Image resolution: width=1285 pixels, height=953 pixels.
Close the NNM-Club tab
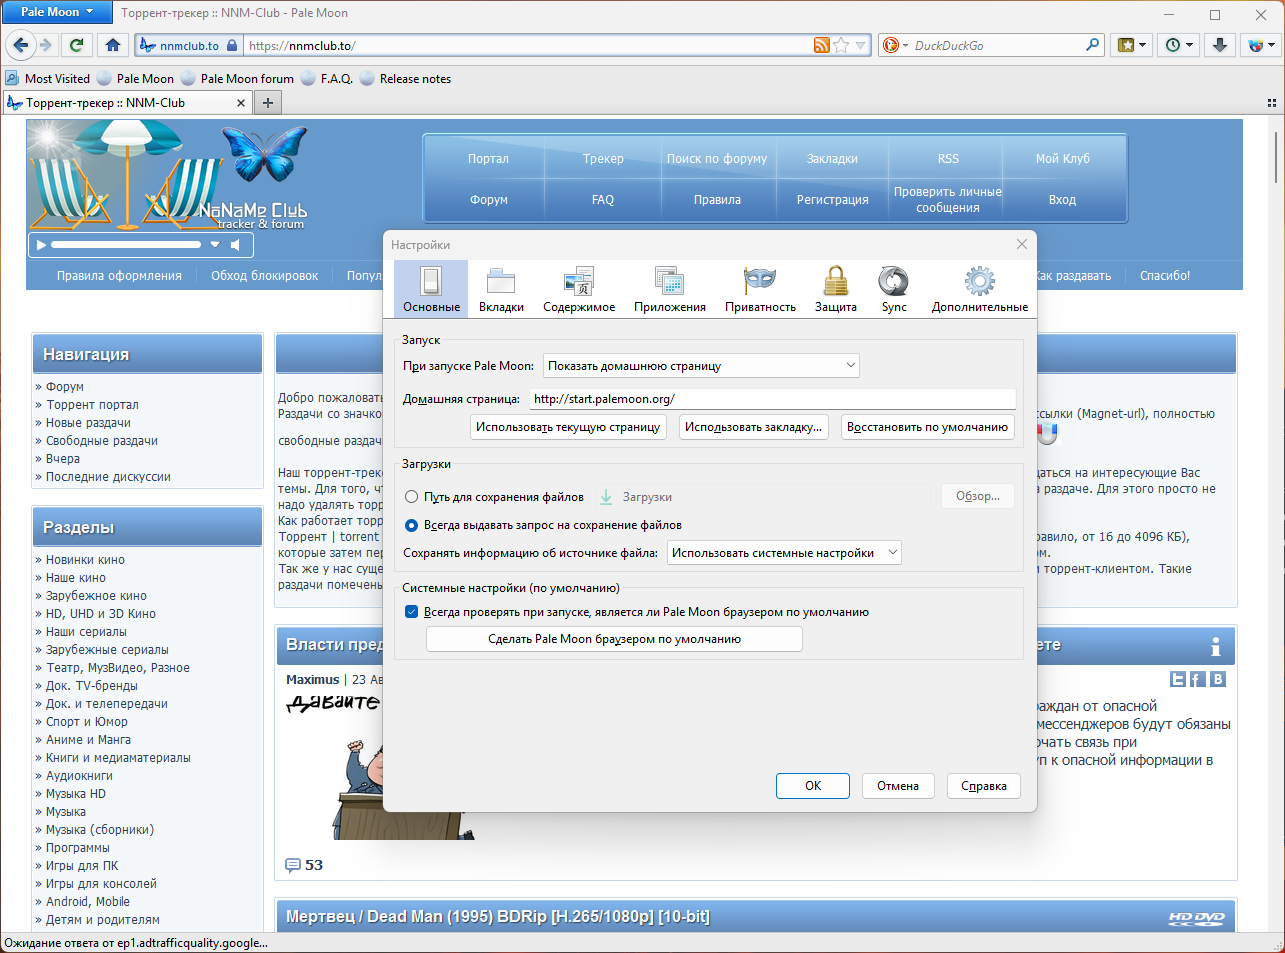[x=241, y=102]
